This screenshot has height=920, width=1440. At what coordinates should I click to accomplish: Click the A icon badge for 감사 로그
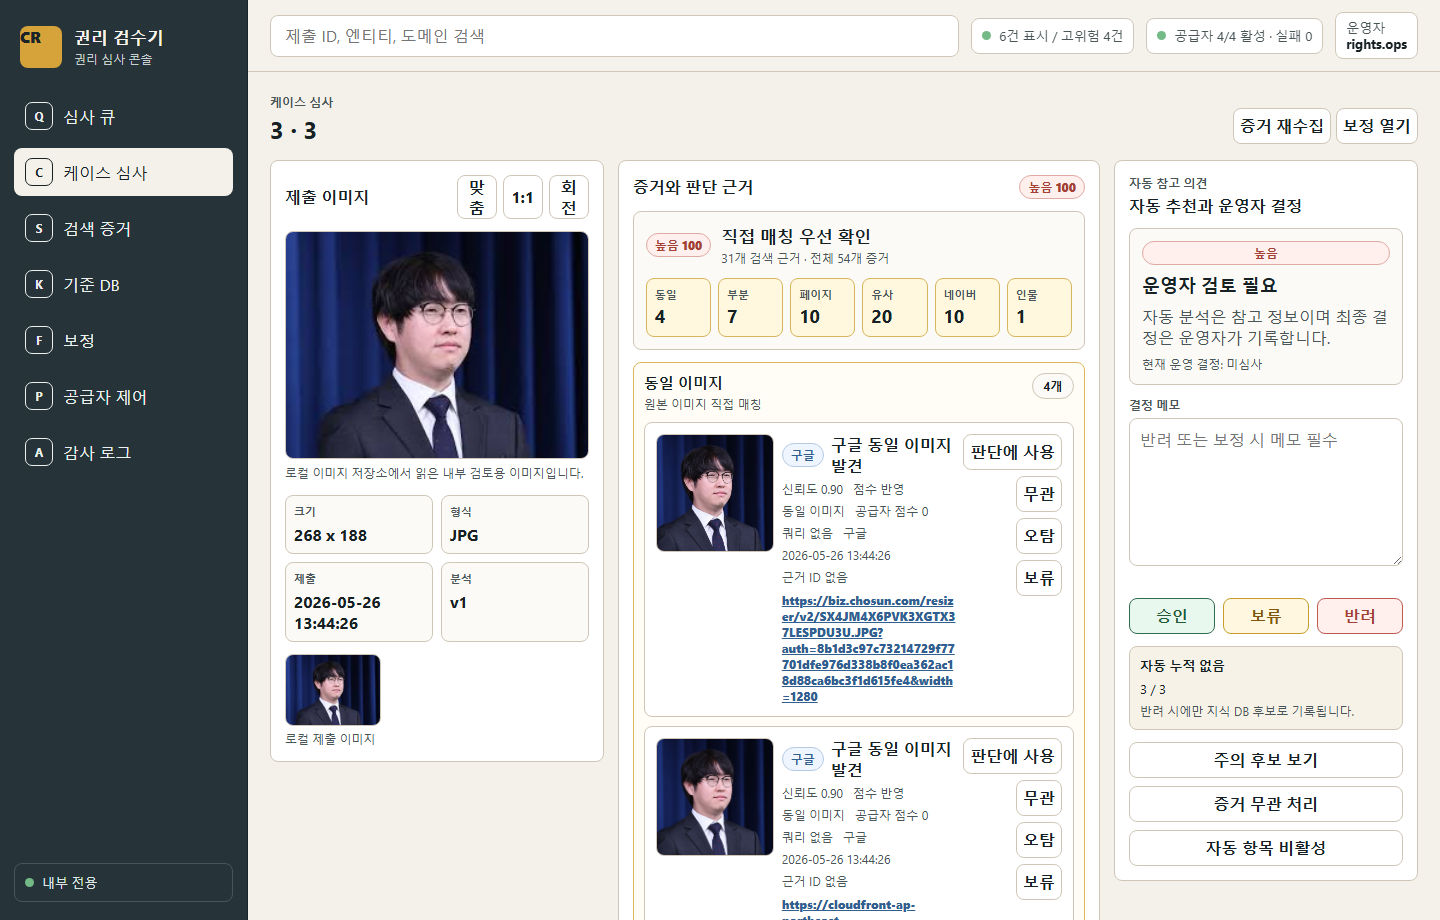click(x=39, y=452)
